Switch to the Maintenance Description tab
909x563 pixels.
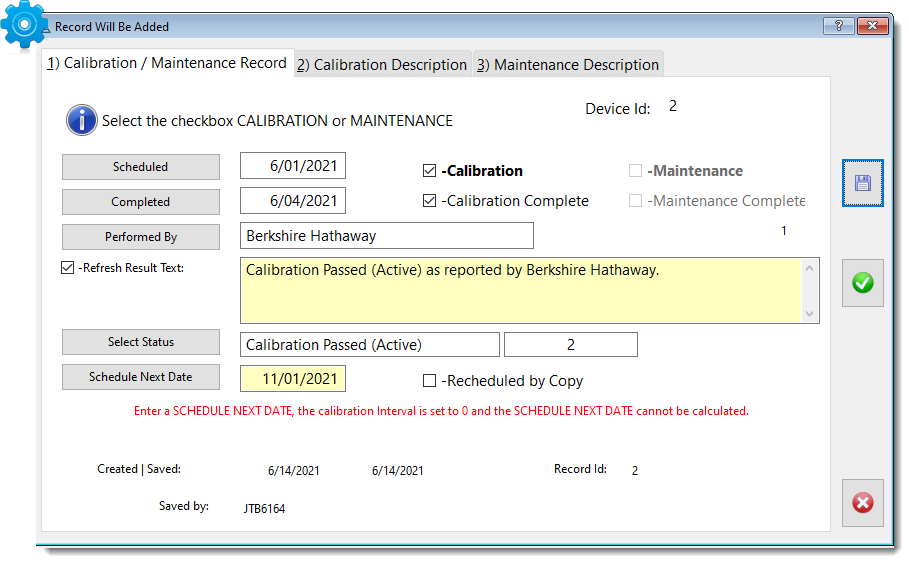pyautogui.click(x=568, y=64)
